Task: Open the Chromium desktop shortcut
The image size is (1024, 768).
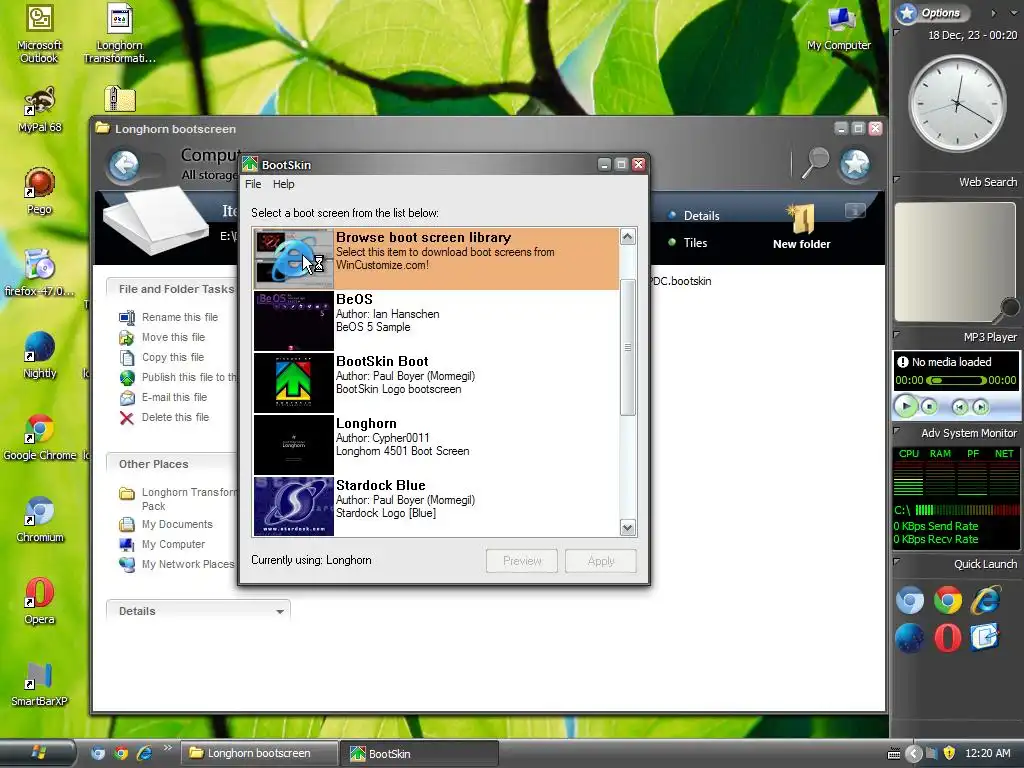Action: (39, 519)
